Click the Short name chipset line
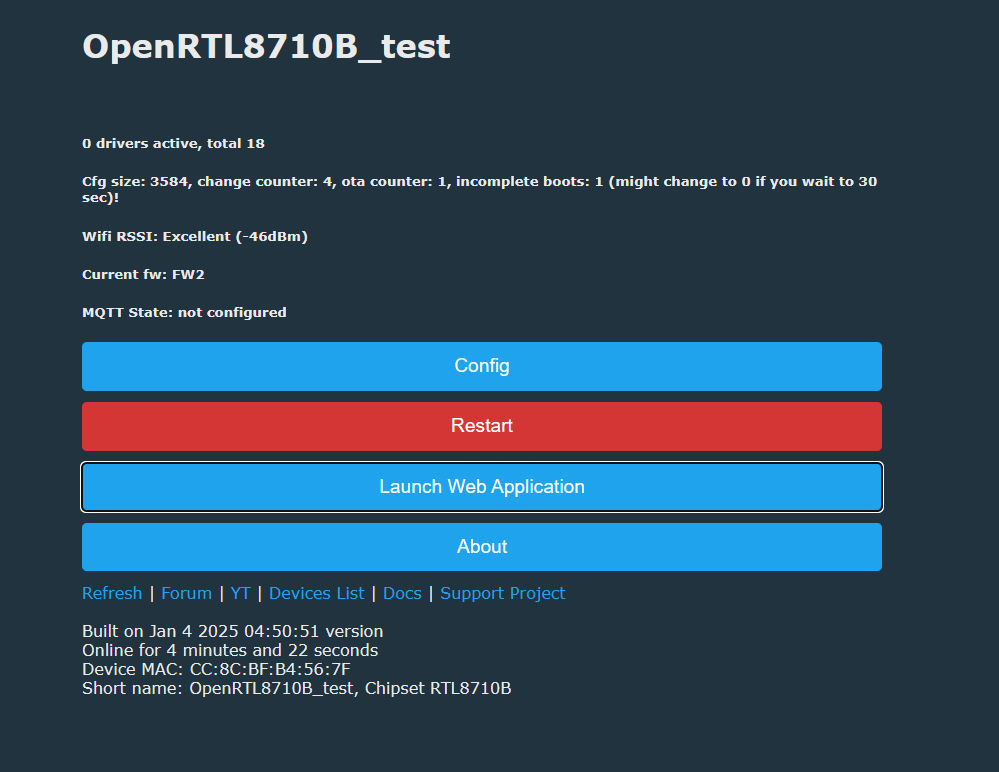 [x=296, y=688]
